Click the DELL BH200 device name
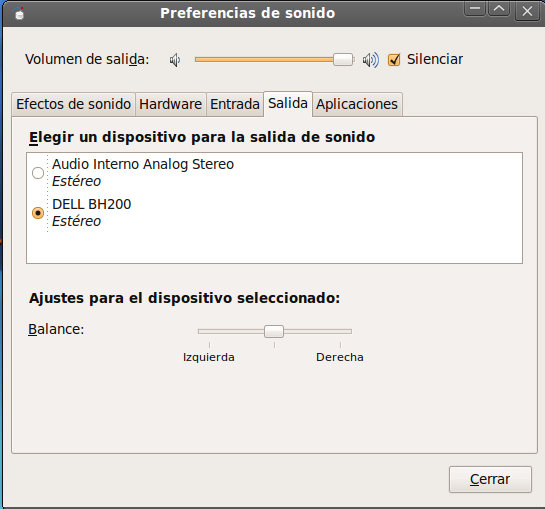The height and width of the screenshot is (509, 545). click(92, 204)
